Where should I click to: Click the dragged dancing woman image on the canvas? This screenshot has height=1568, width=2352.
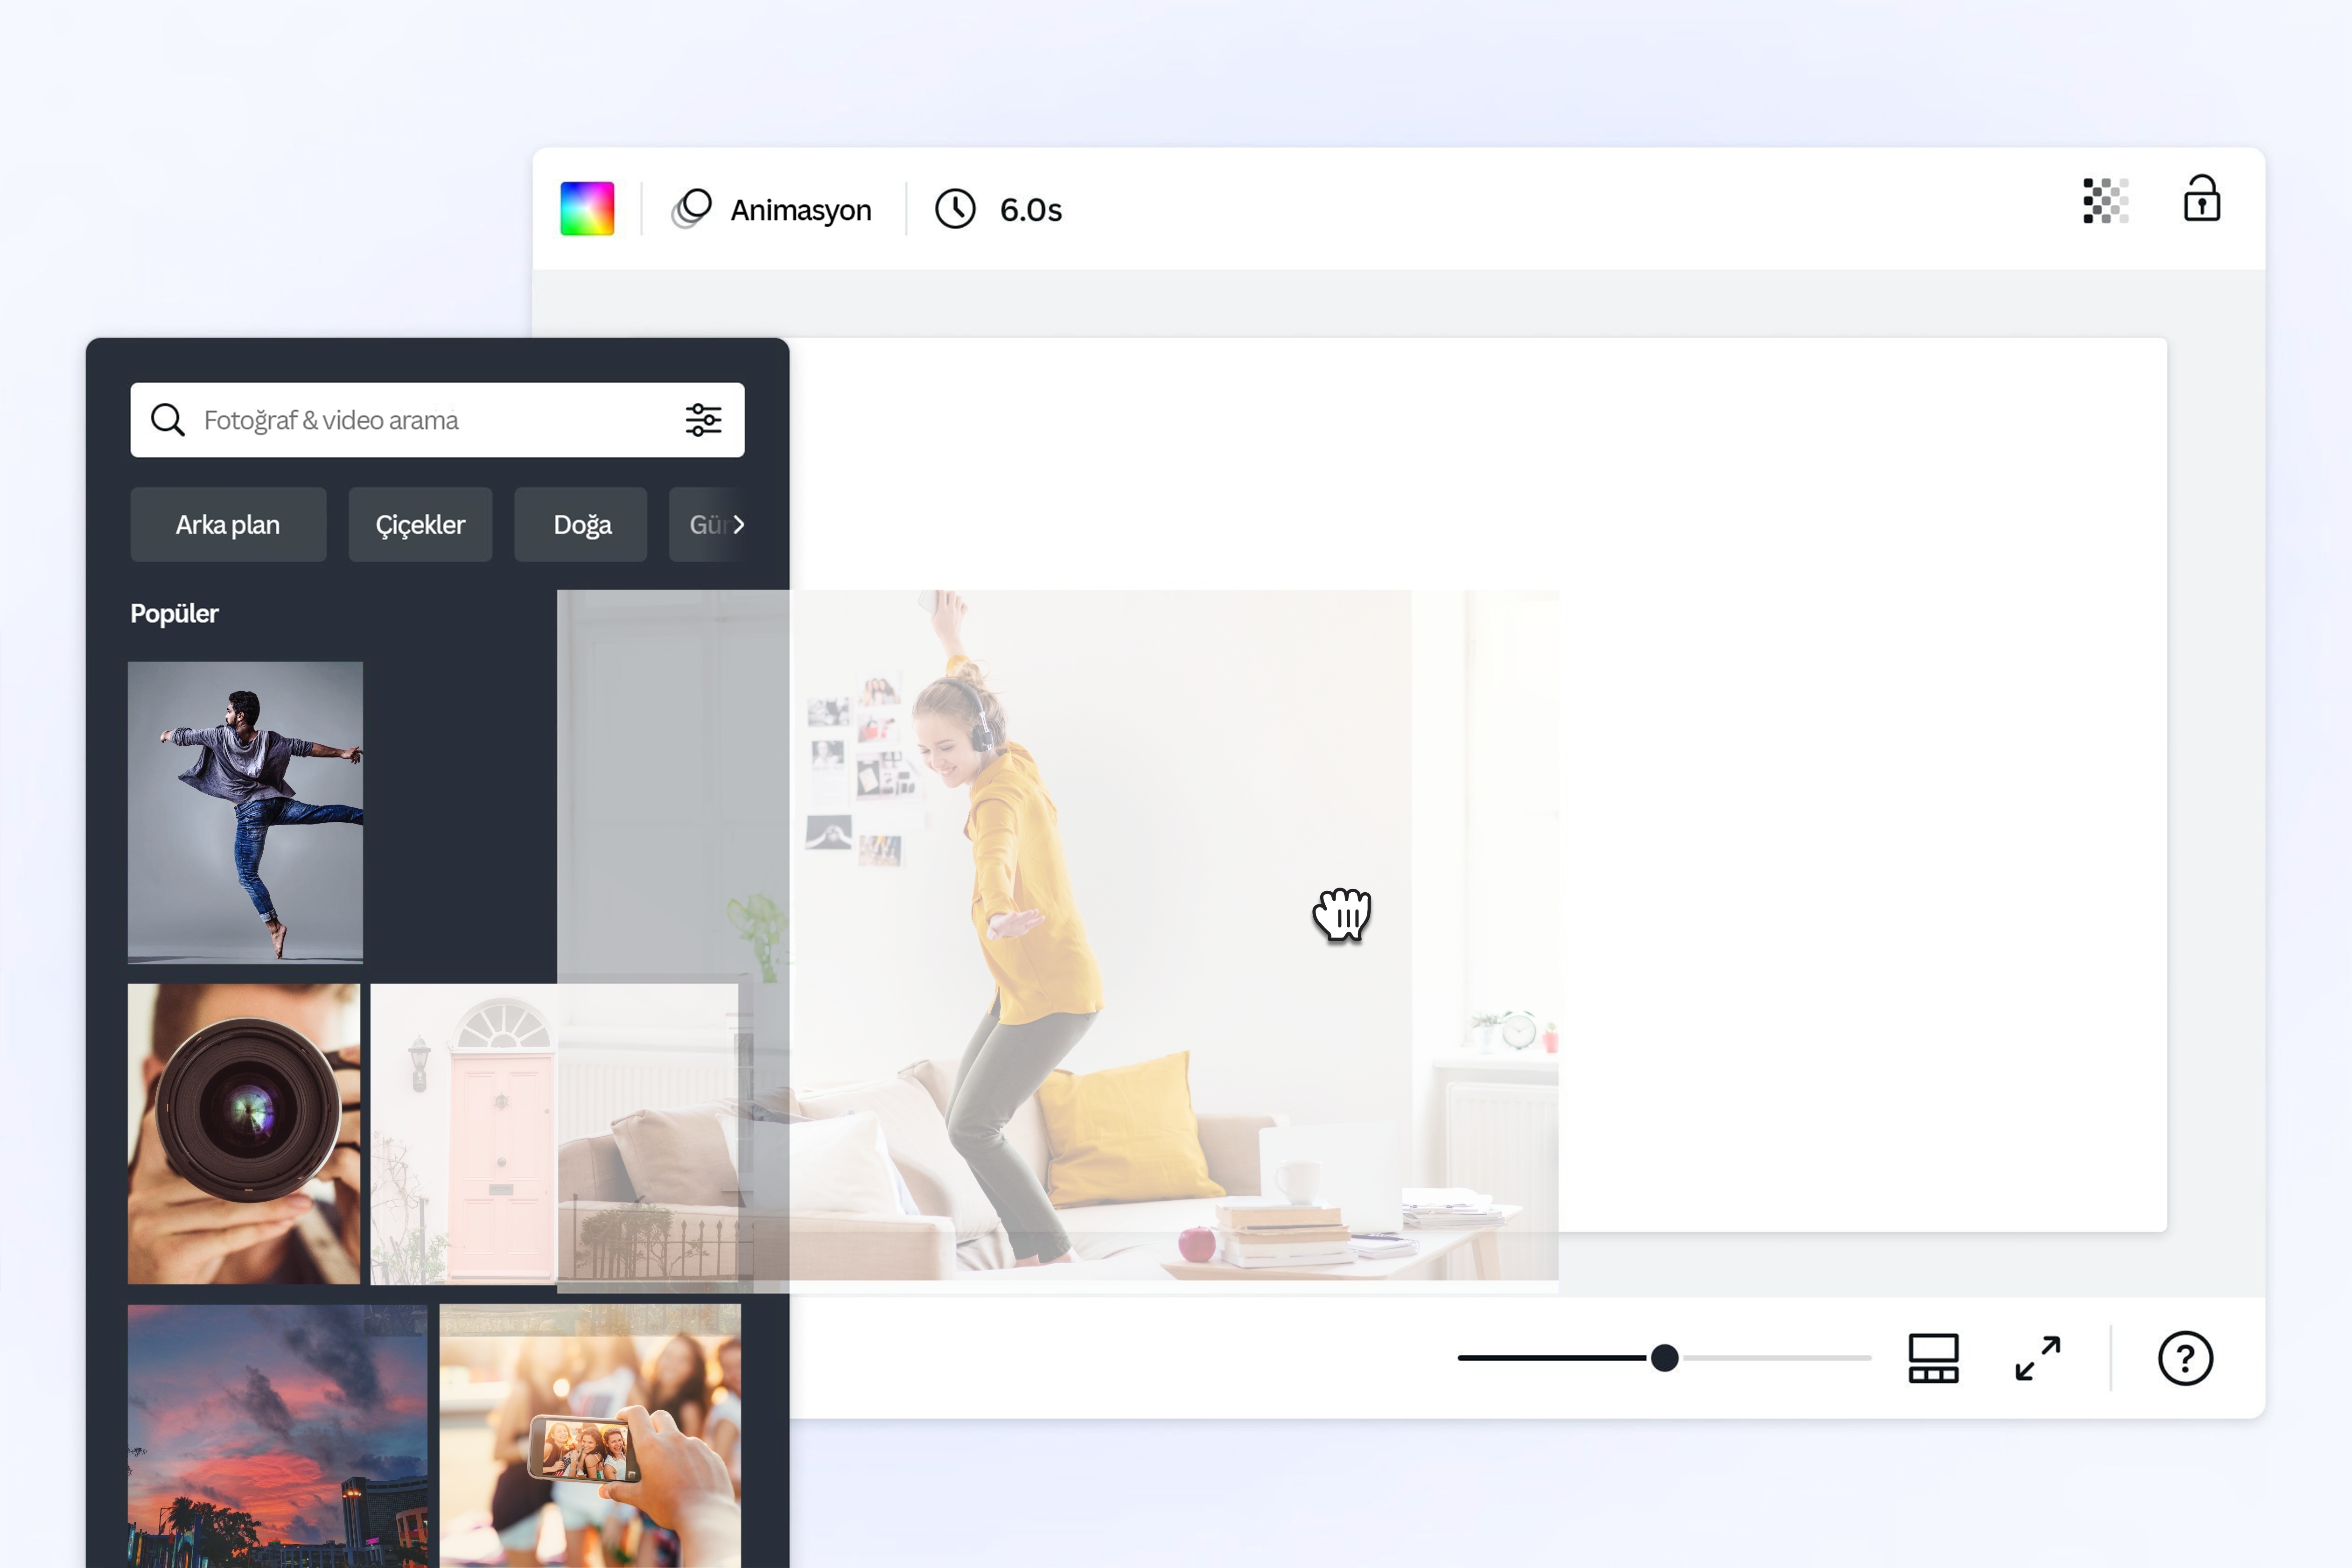(x=1057, y=940)
